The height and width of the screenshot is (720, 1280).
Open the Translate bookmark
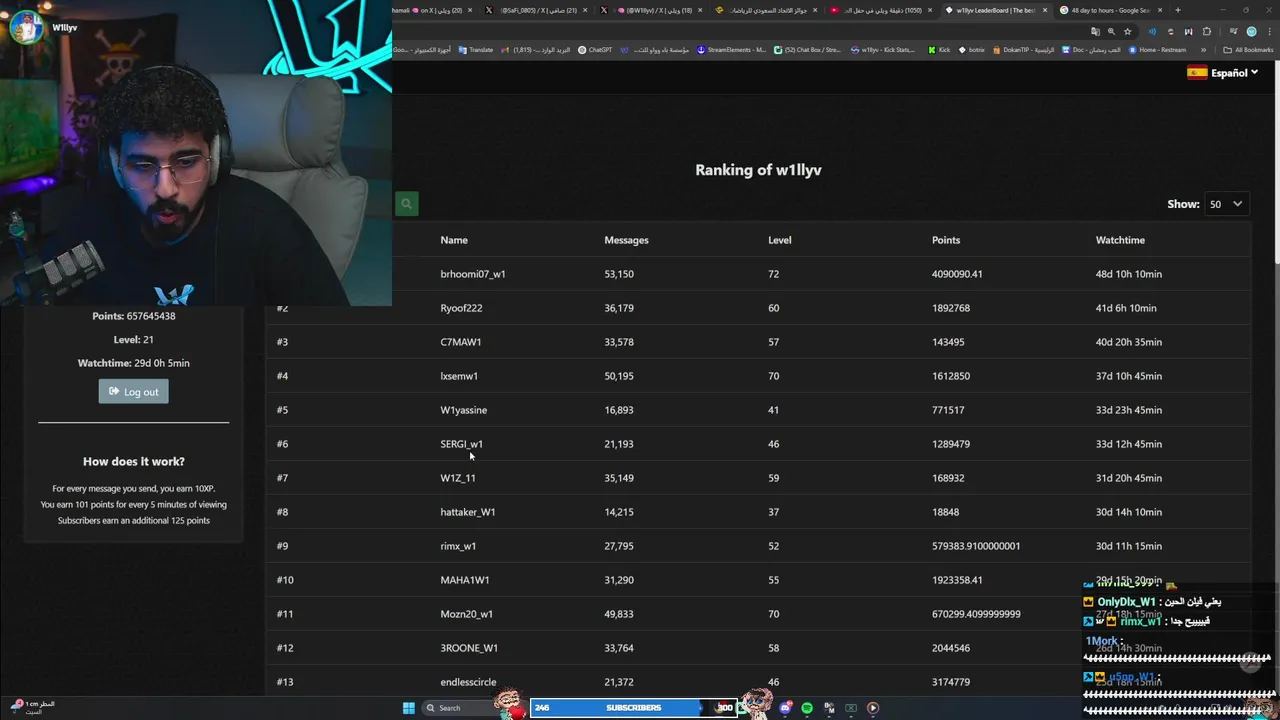tap(476, 50)
